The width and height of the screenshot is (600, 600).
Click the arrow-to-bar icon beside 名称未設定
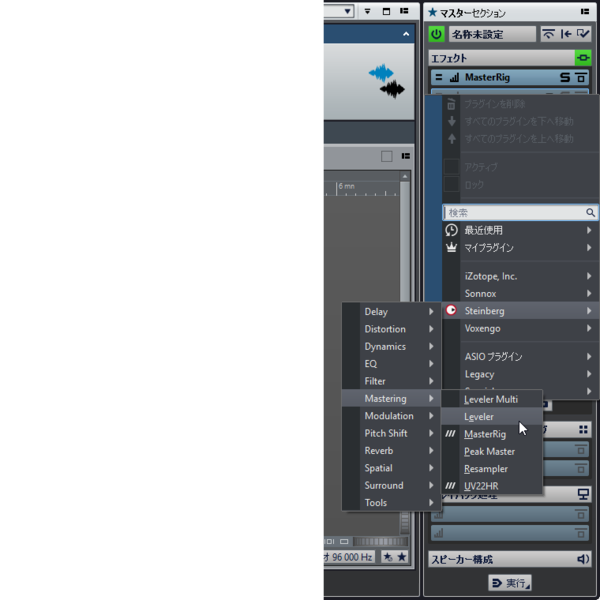click(566, 34)
